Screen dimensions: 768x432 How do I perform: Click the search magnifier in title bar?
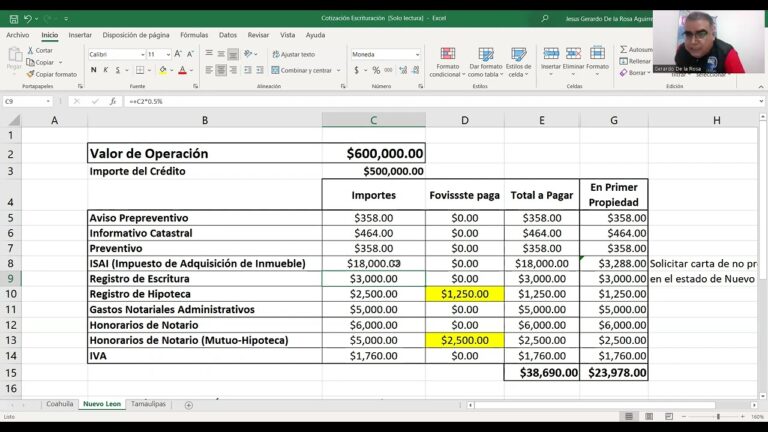545,19
